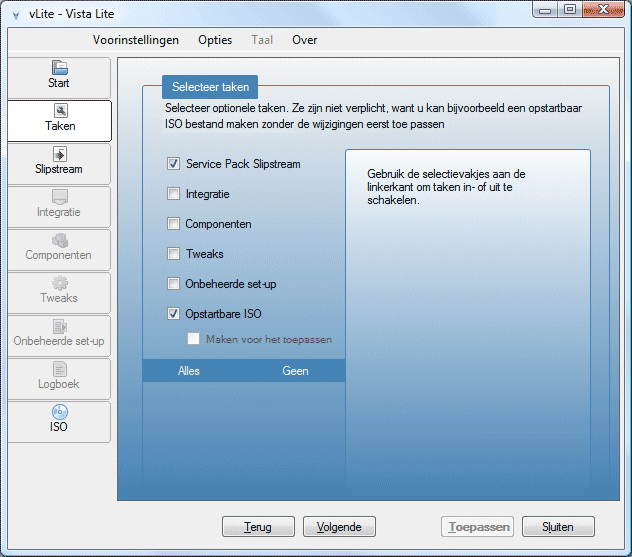This screenshot has width=632, height=557.
Task: Click the Integratie sidebar icon
Action: 60,197
